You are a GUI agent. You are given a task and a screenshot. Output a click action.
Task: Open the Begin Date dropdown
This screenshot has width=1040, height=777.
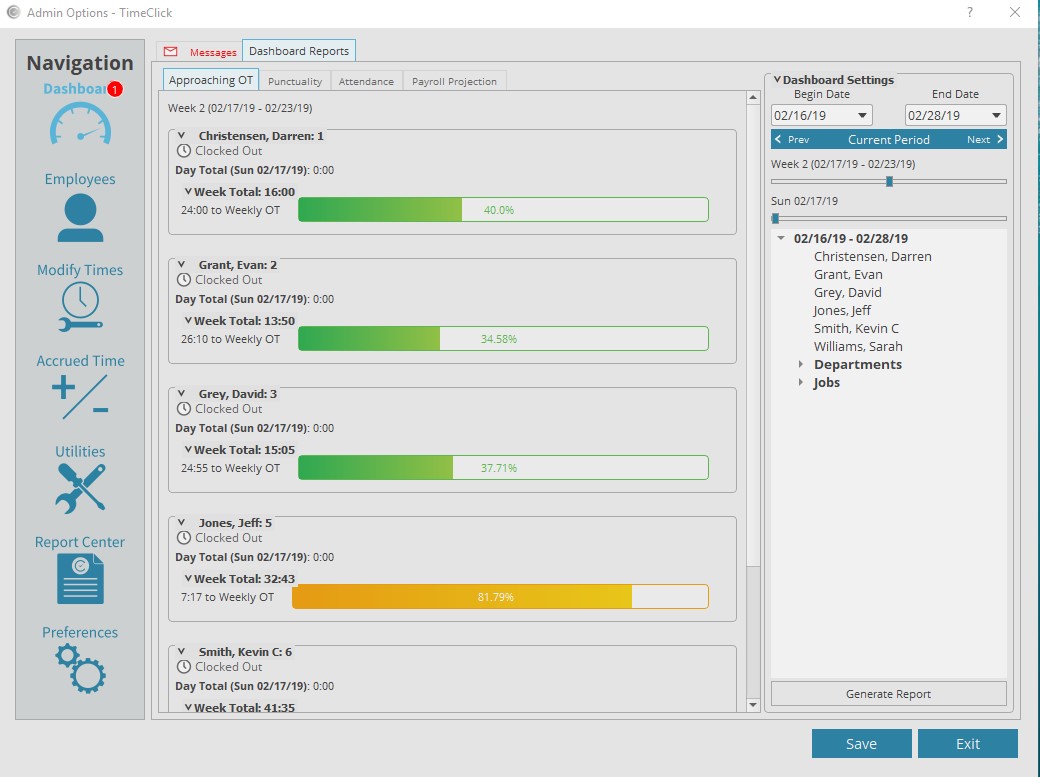[x=862, y=115]
